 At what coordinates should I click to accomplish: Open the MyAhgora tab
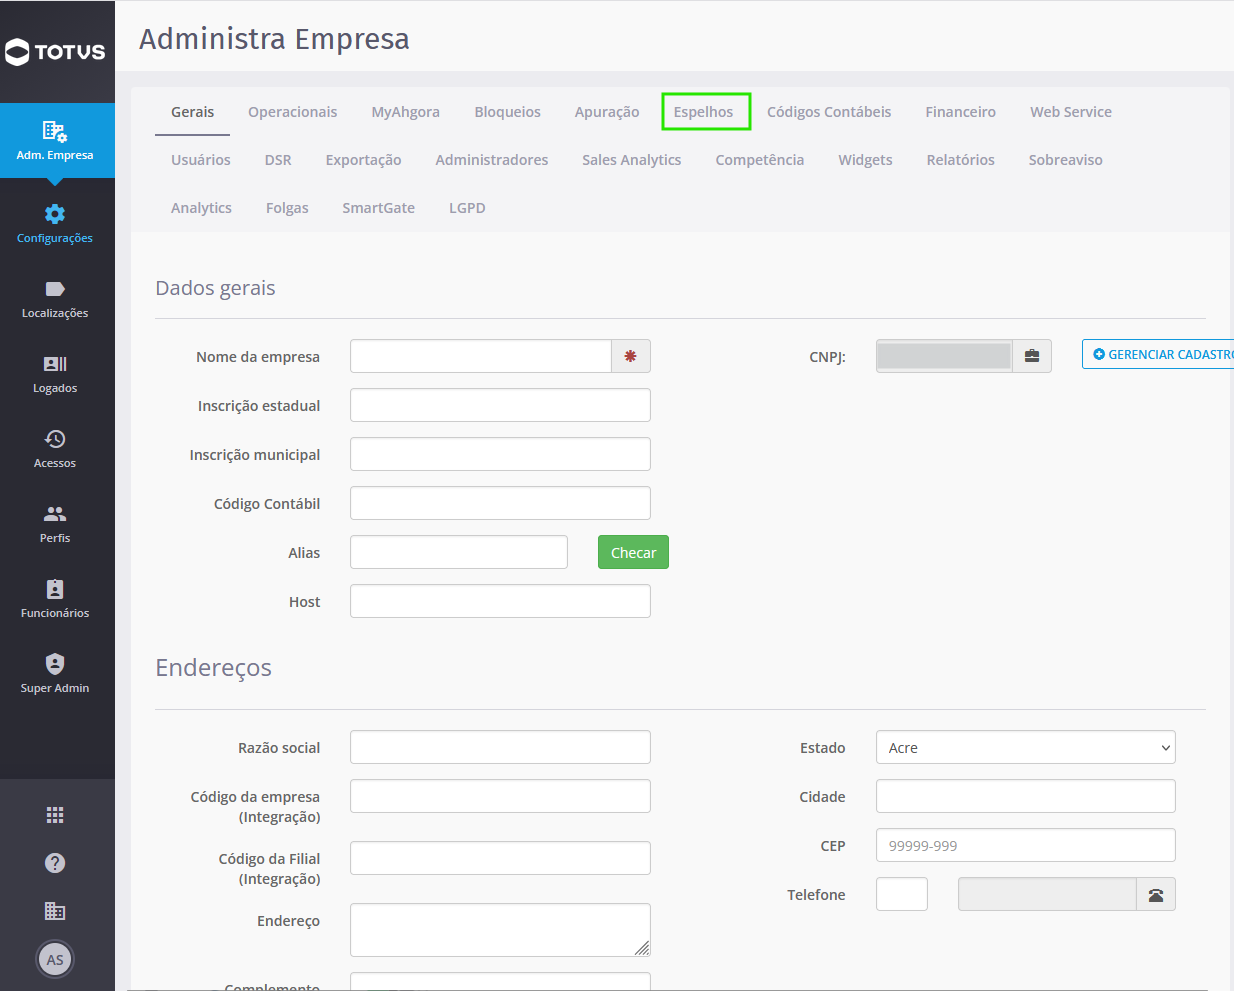406,112
